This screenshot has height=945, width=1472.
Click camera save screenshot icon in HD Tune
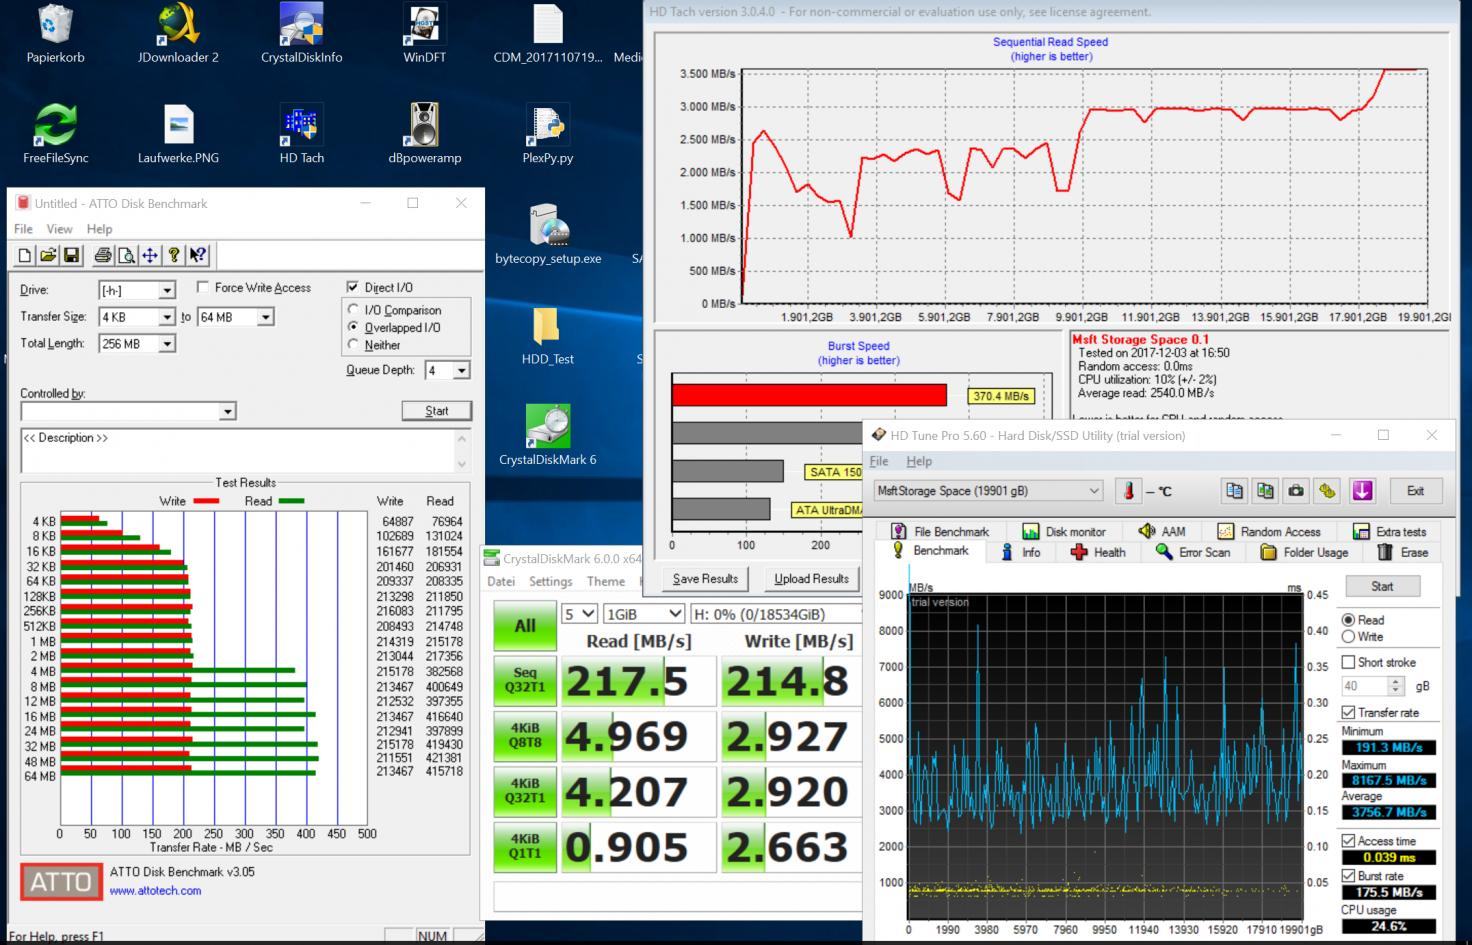pyautogui.click(x=1296, y=491)
